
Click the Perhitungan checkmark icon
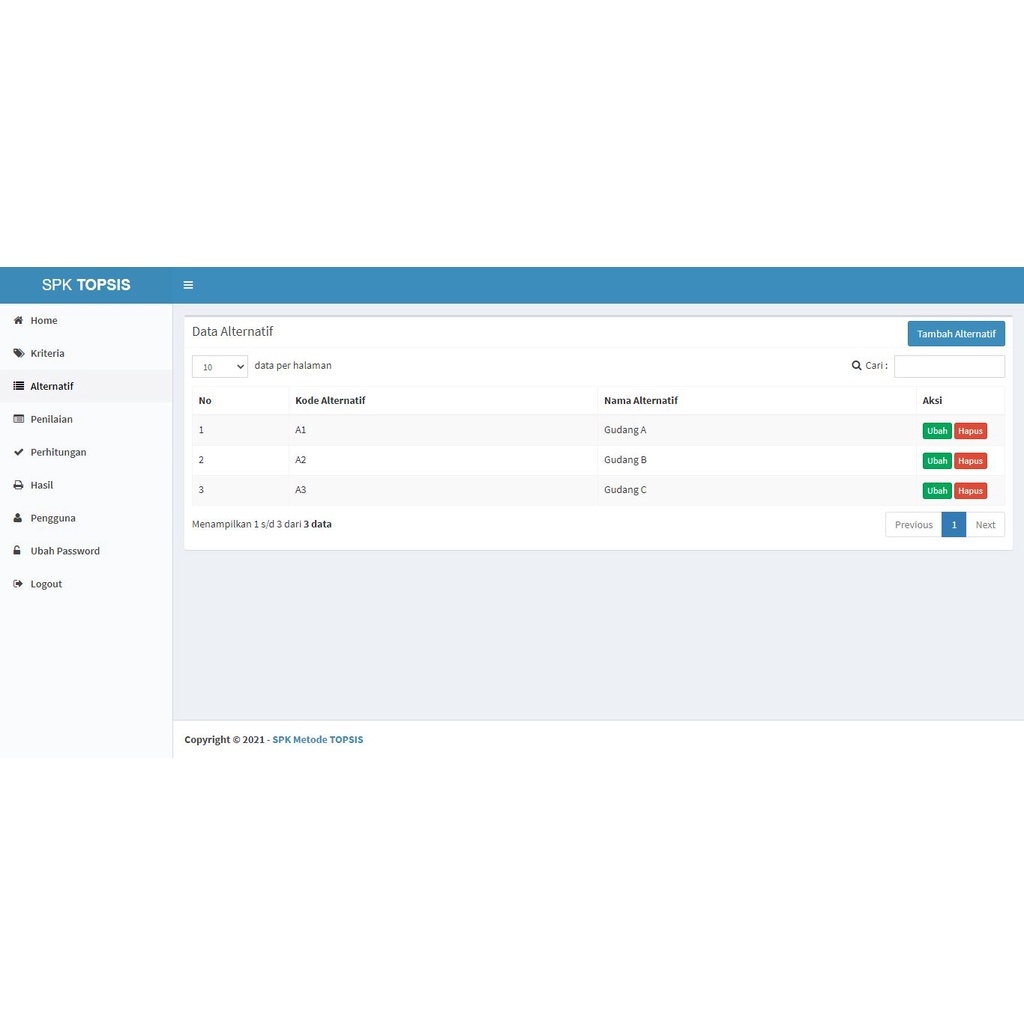click(18, 453)
